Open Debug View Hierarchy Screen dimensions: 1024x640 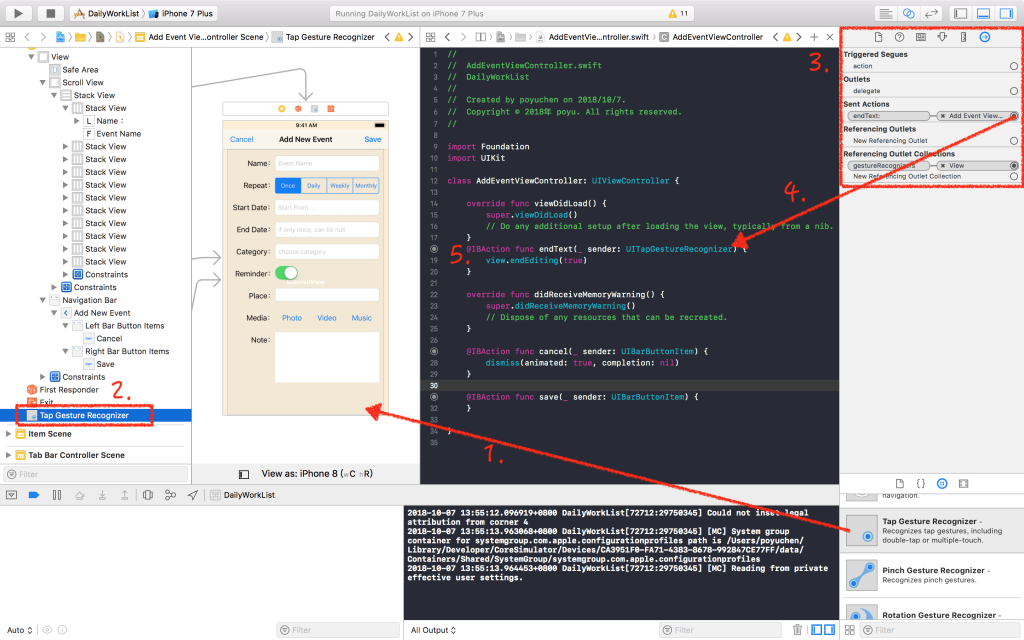click(148, 494)
